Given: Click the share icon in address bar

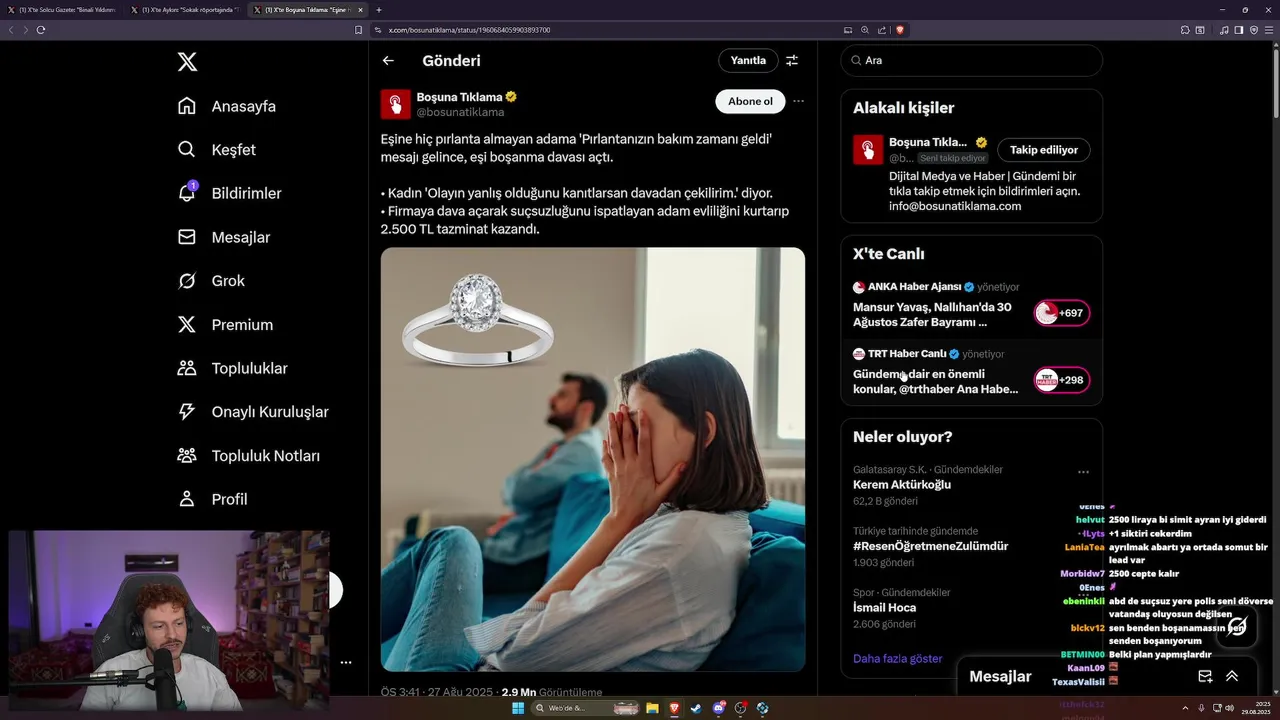Looking at the screenshot, I should tap(882, 30).
